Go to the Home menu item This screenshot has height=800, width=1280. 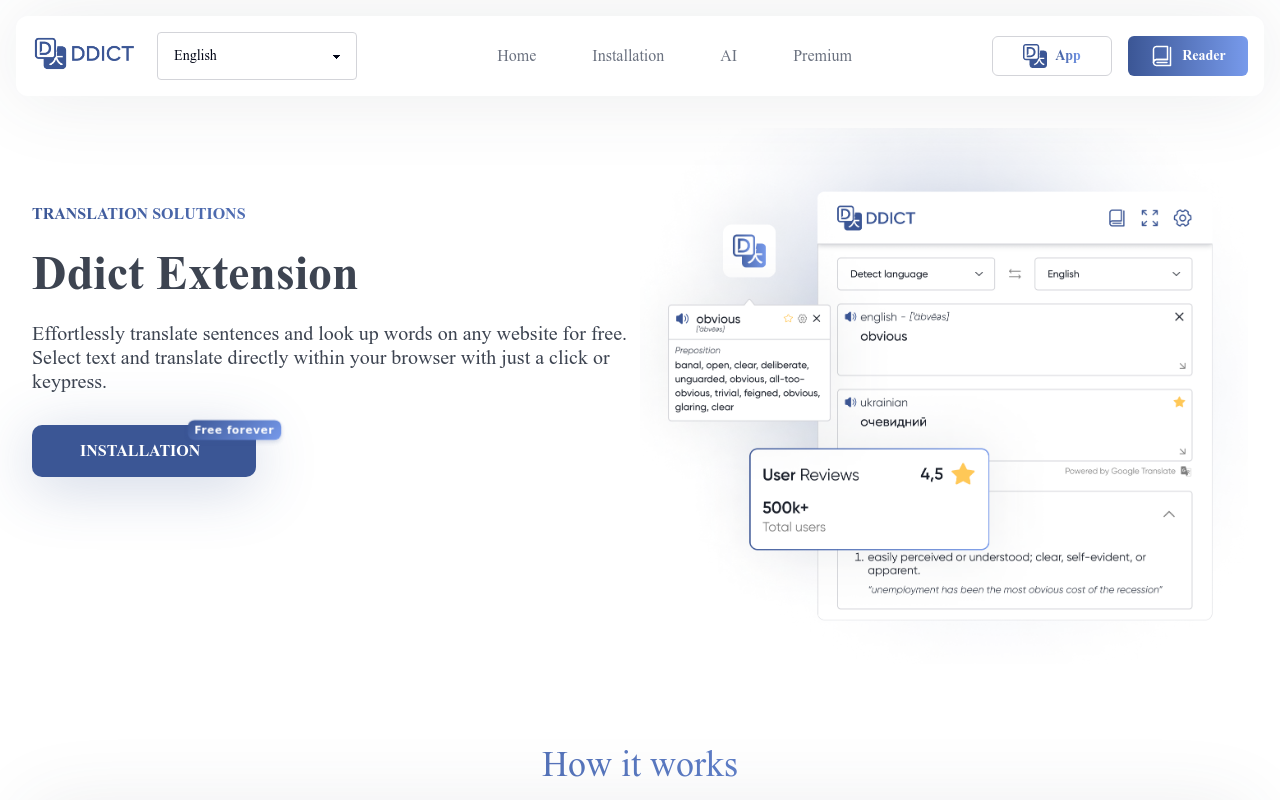(x=517, y=56)
